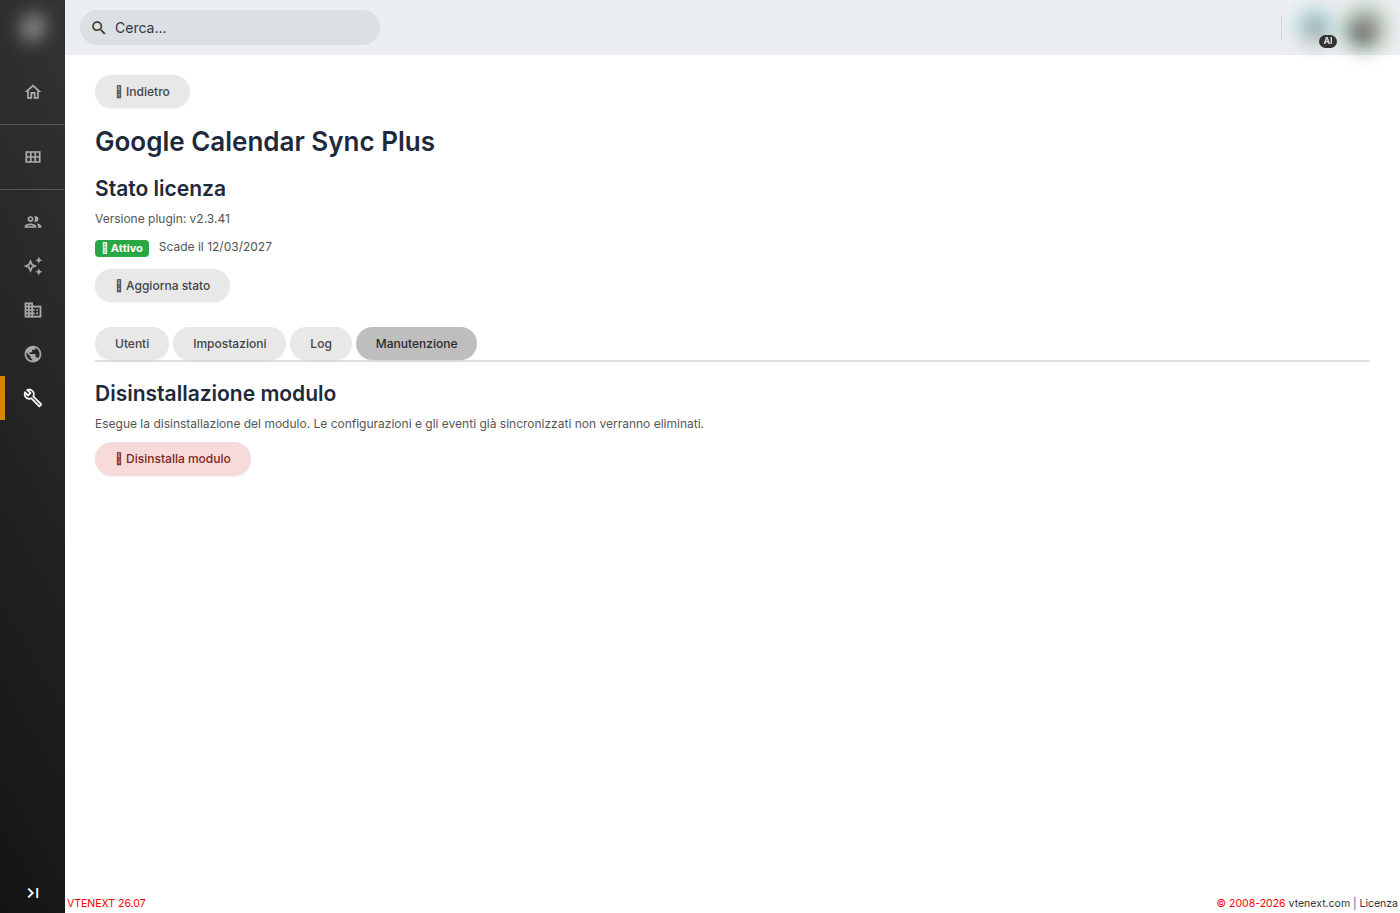Go to the Home icon in the sidebar
Viewport: 1400px width, 913px height.
(x=33, y=92)
